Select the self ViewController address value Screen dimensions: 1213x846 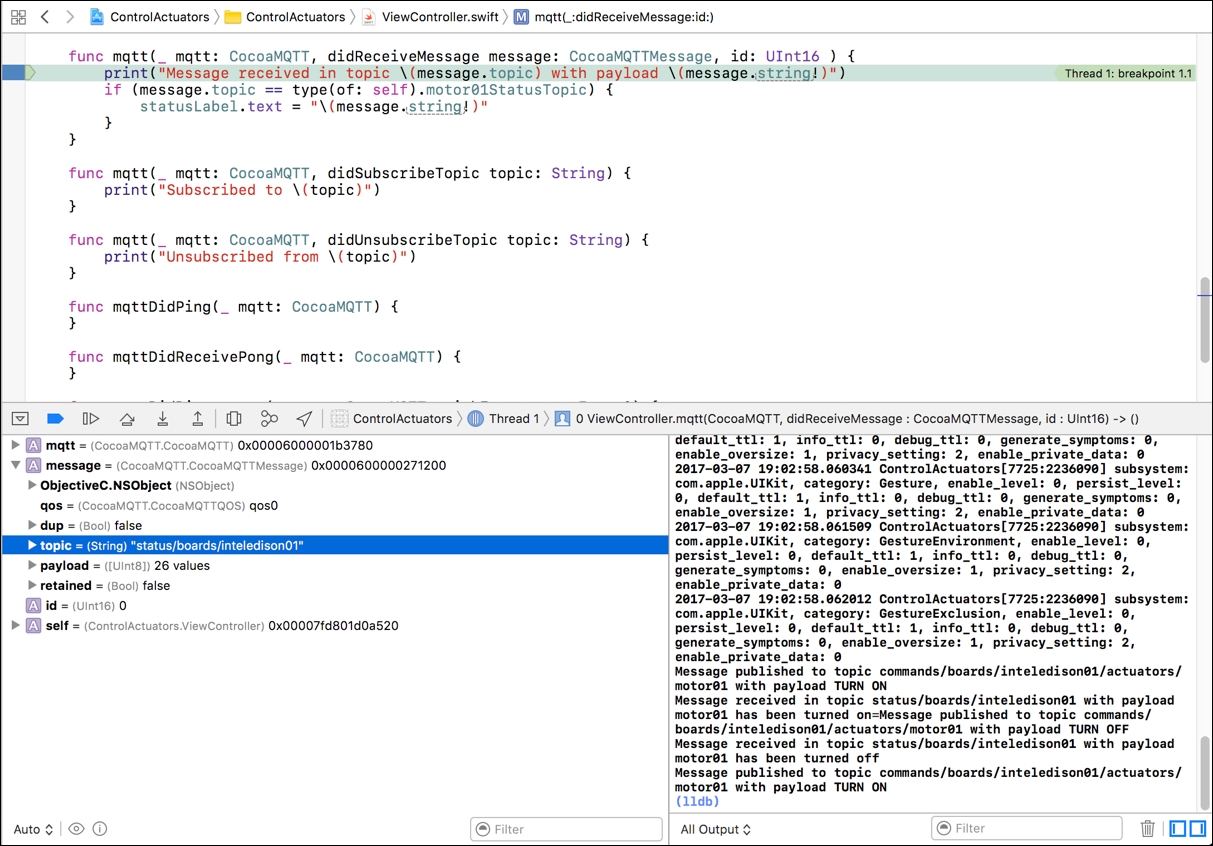click(333, 625)
